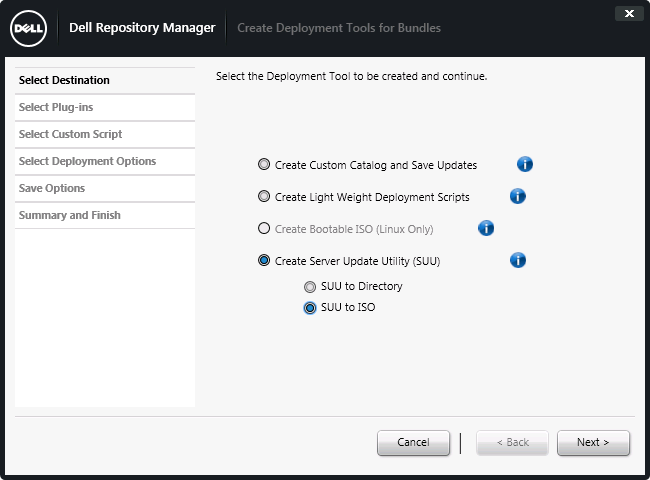Click Next to continue the wizard
Screen dimensions: 650x480
593,442
